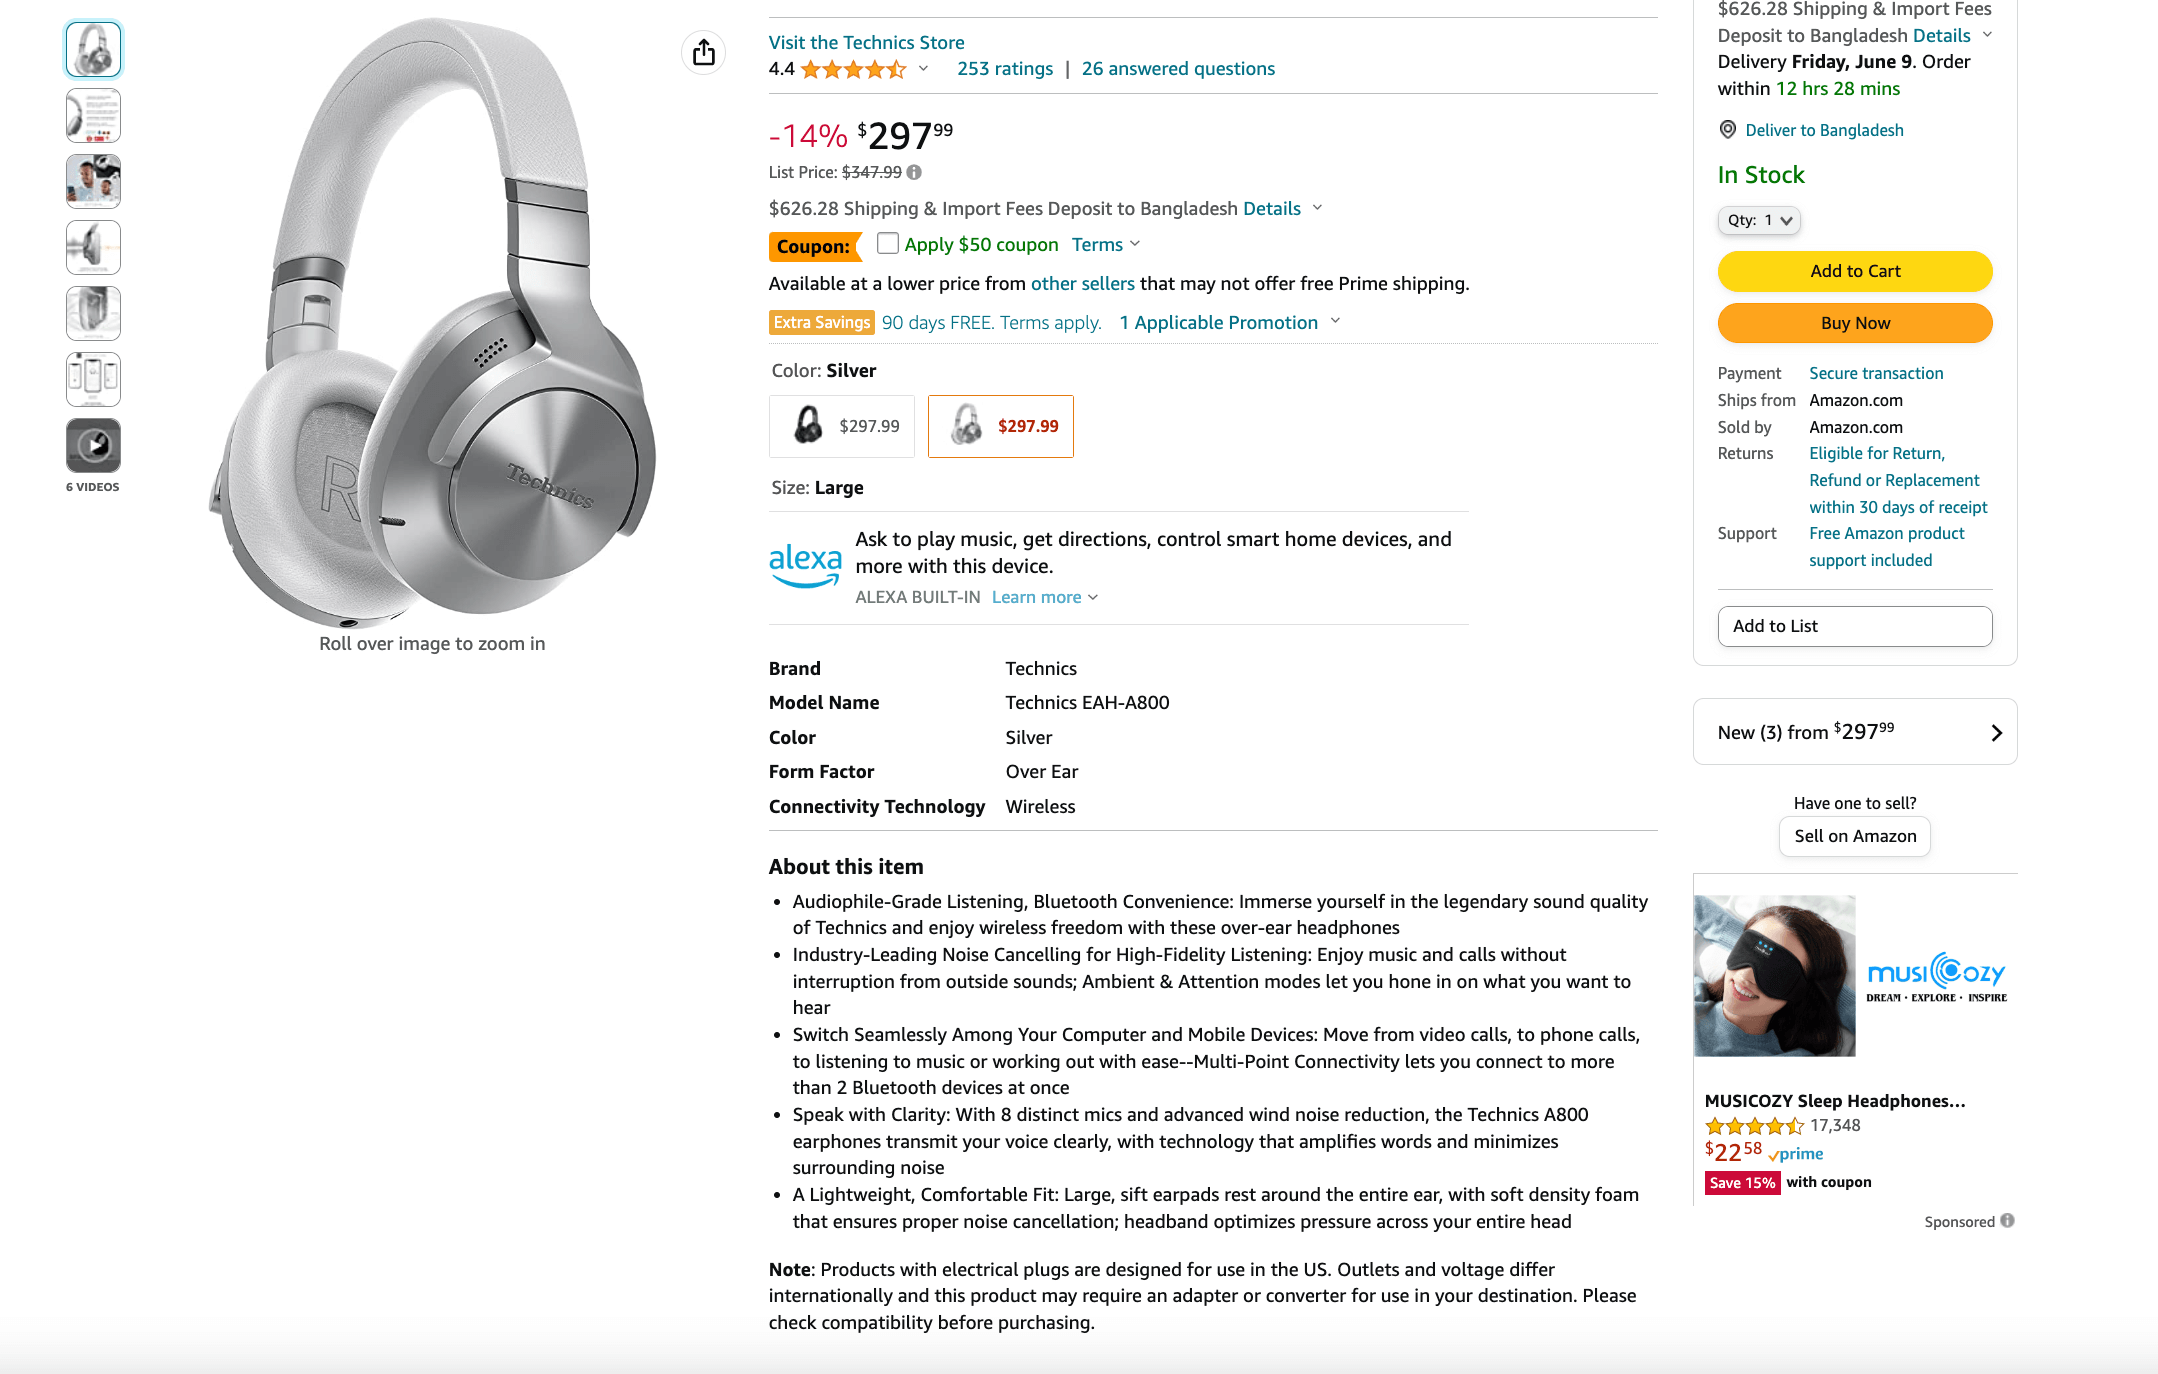The height and width of the screenshot is (1374, 2158).
Task: Click the location pin beside Deliver to Bangladesh
Action: (x=1726, y=129)
